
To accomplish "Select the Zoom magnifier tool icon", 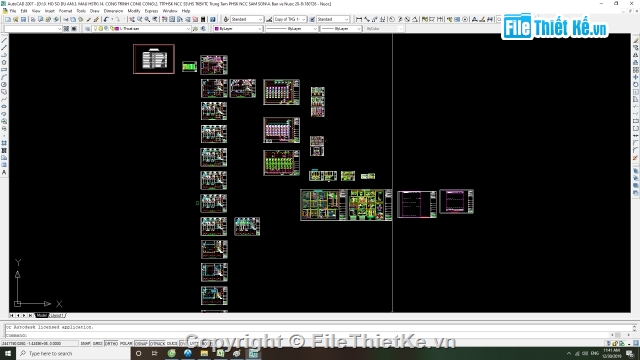I will tap(147, 19).
